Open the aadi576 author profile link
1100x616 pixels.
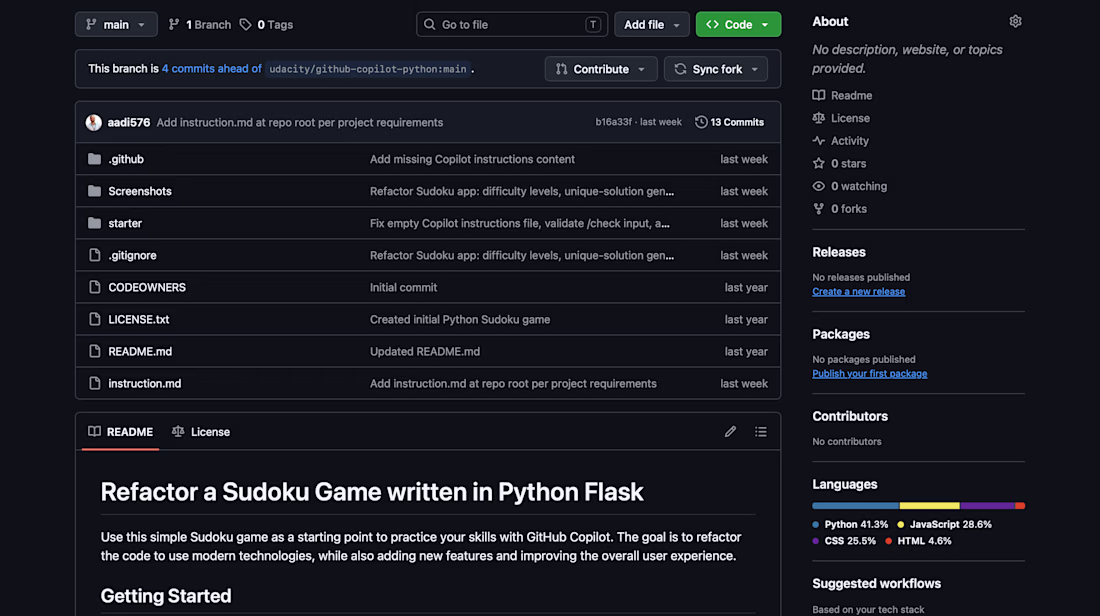pyautogui.click(x=129, y=122)
